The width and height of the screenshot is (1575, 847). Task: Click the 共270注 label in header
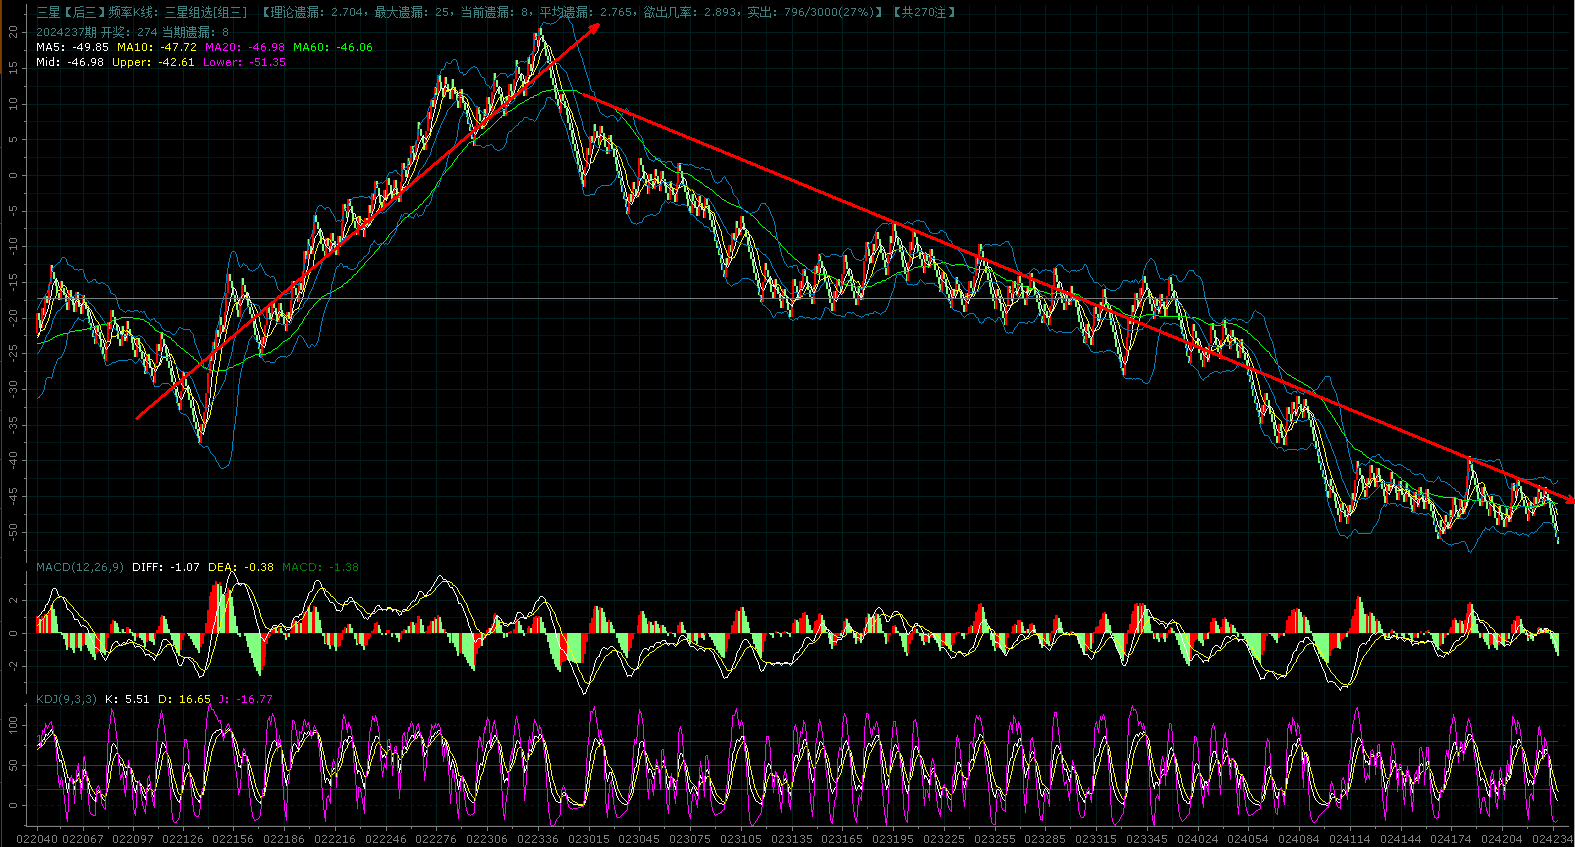click(x=924, y=12)
